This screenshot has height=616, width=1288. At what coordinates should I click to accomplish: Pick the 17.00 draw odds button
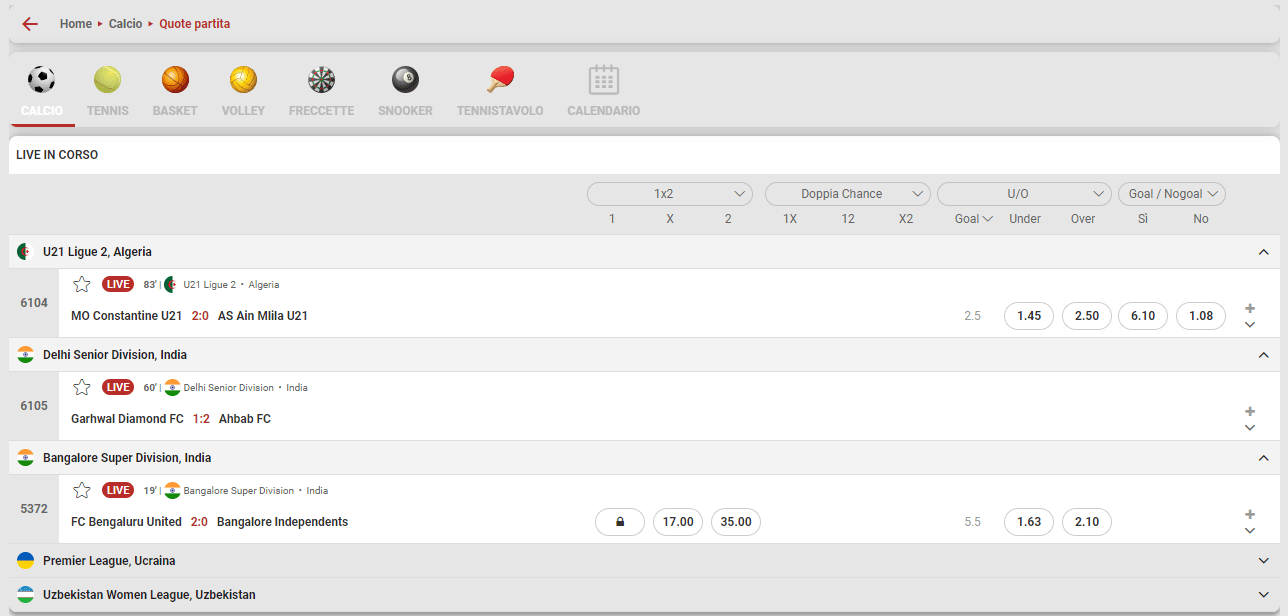click(678, 522)
